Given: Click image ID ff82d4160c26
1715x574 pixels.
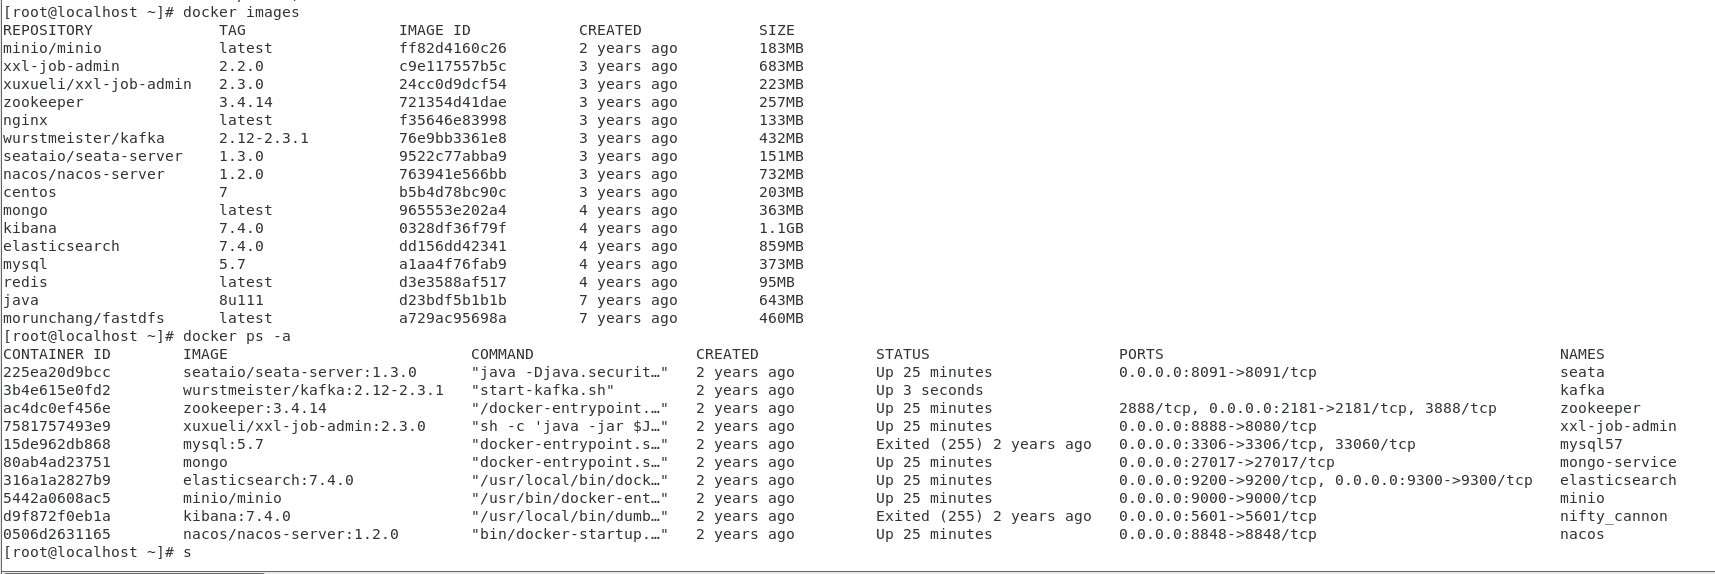Looking at the screenshot, I should [x=453, y=48].
